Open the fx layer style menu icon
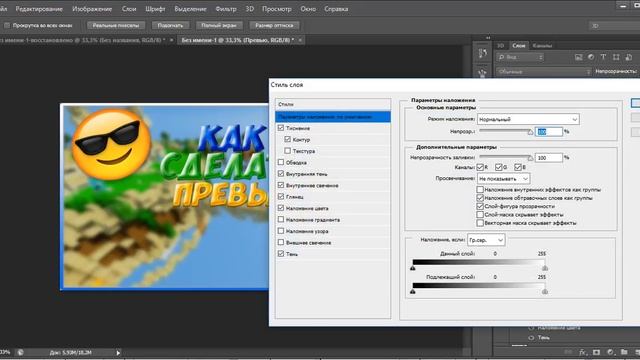 (x=582, y=352)
